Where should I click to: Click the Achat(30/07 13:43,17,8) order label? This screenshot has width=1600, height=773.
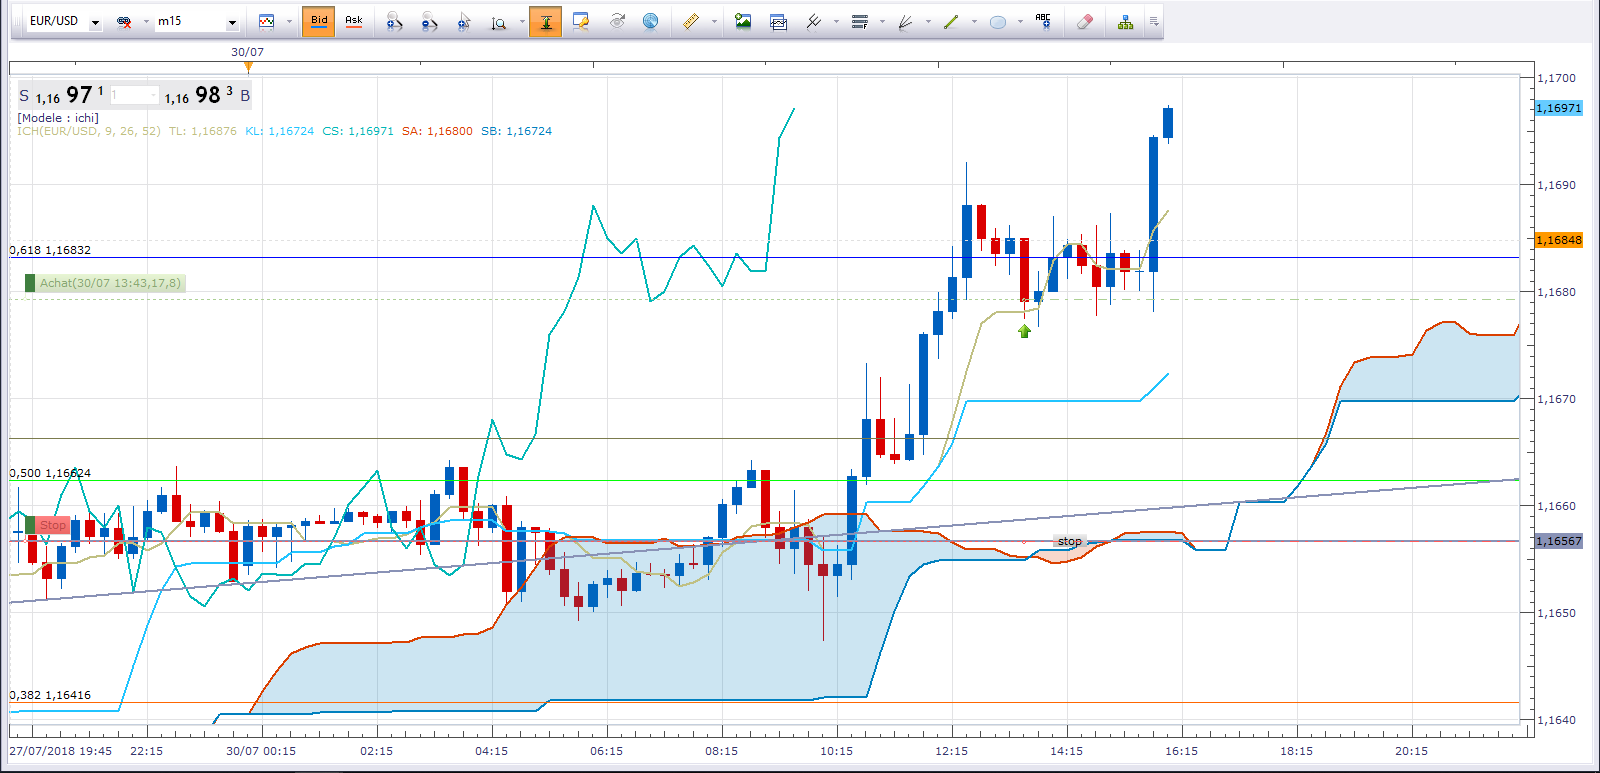point(105,283)
